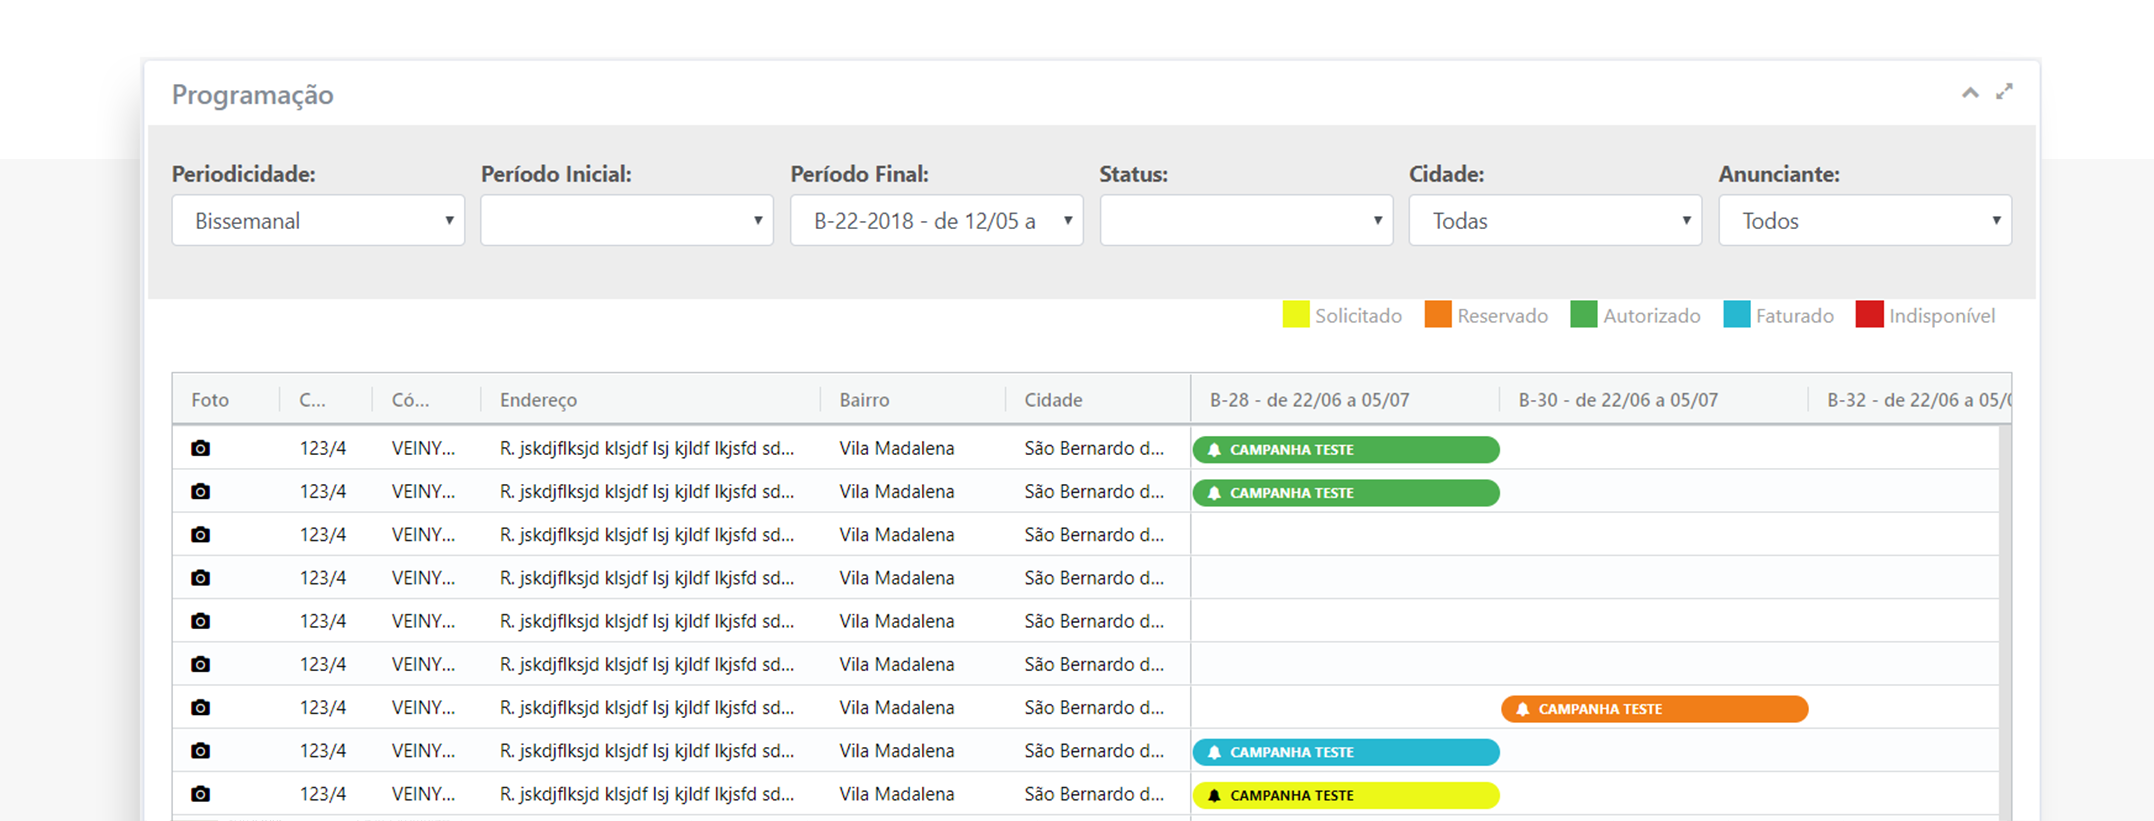The height and width of the screenshot is (821, 2154).
Task: Open the Anunciante dropdown showing Todos
Action: click(x=1864, y=221)
